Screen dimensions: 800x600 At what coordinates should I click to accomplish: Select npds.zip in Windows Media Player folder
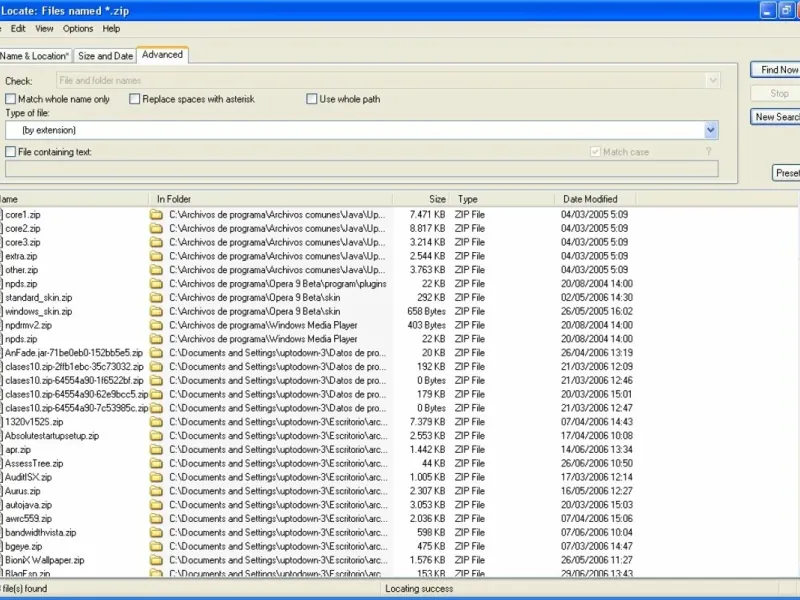(x=21, y=339)
